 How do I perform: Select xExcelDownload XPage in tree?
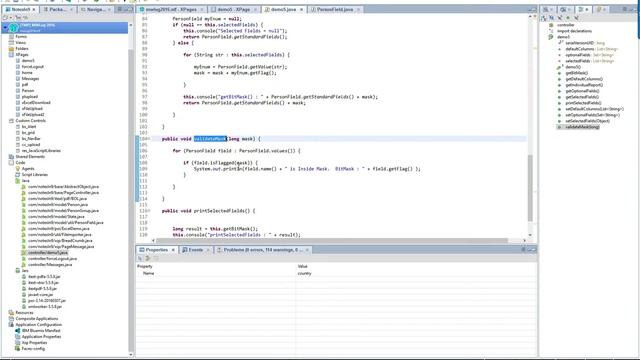36,102
